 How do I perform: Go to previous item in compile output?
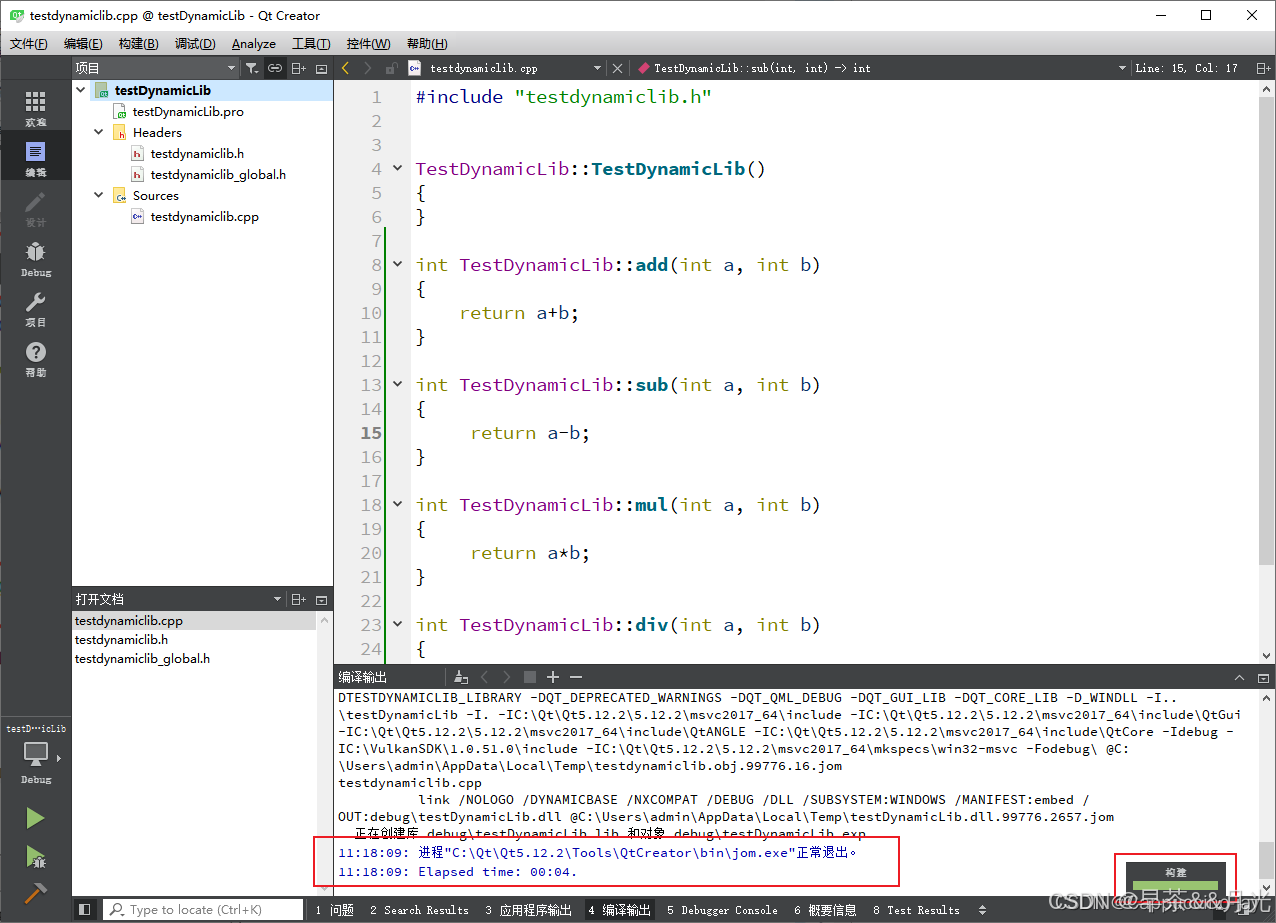485,677
